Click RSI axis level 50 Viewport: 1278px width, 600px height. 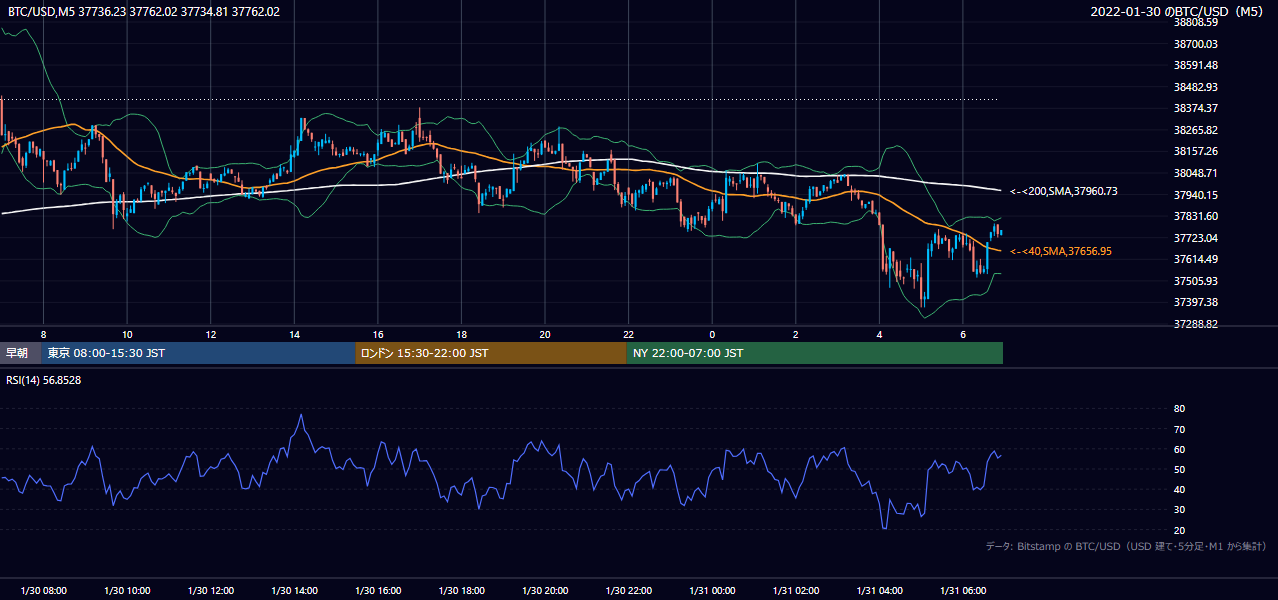pos(1179,469)
